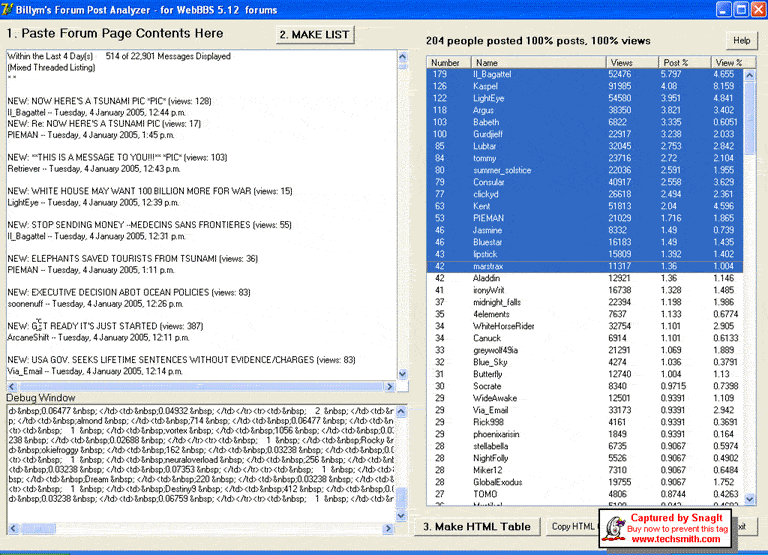This screenshot has height=555, width=768.
Task: Select the NightFolly row
Action: point(585,458)
